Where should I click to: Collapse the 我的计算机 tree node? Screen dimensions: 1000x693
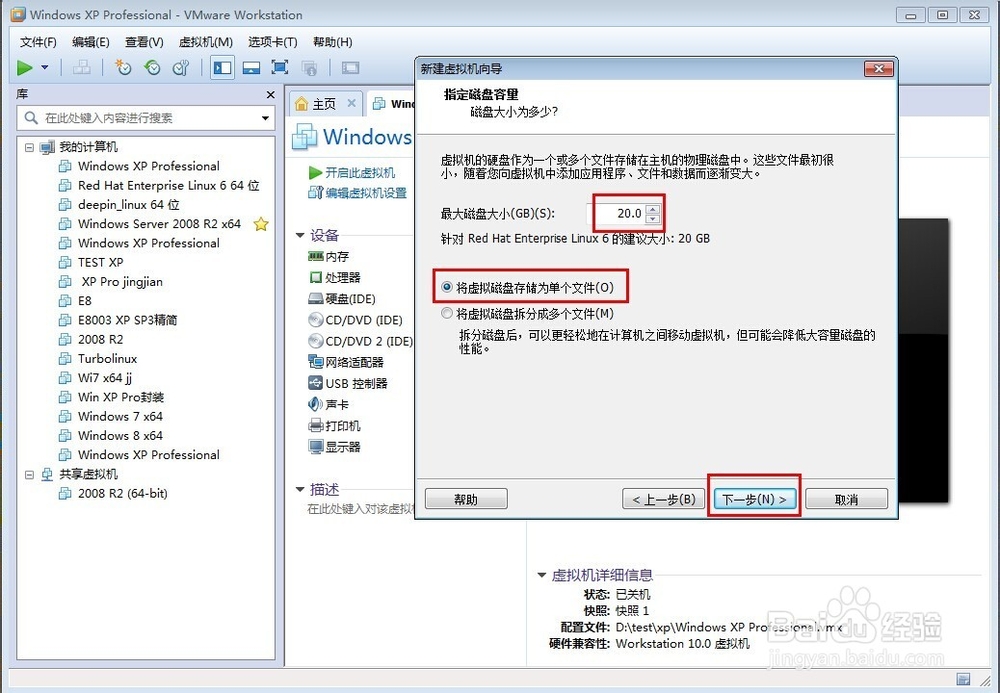[29, 147]
